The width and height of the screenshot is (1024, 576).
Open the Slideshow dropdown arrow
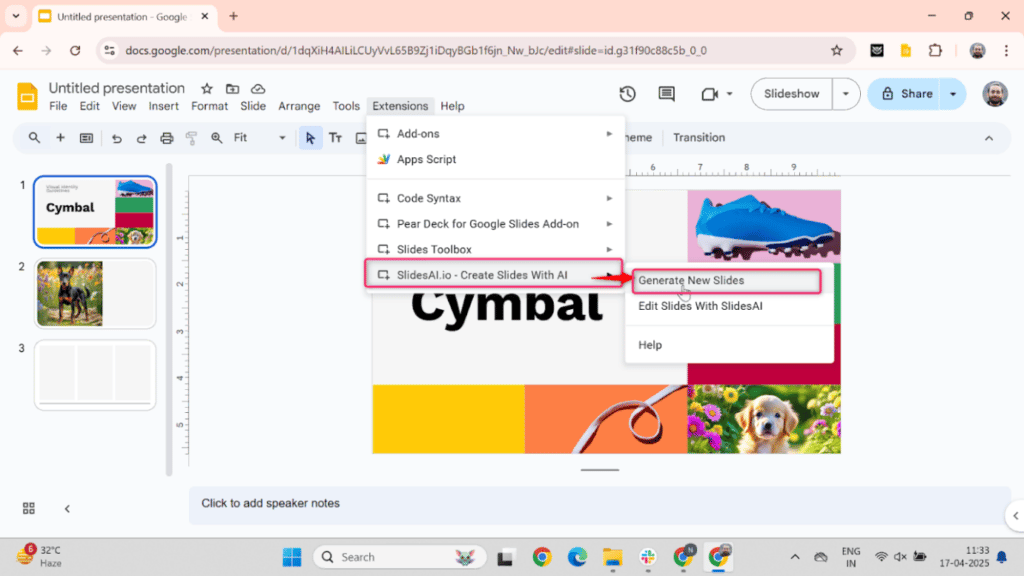[844, 93]
